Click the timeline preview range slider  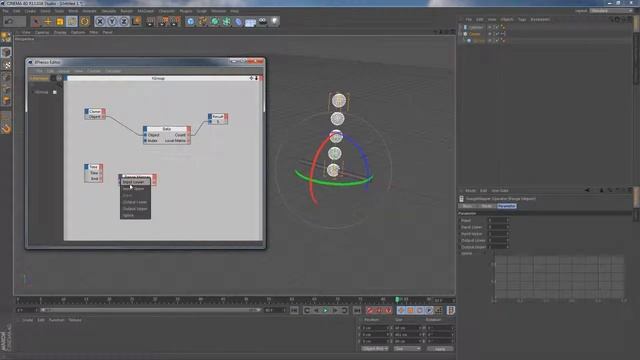click(150, 310)
